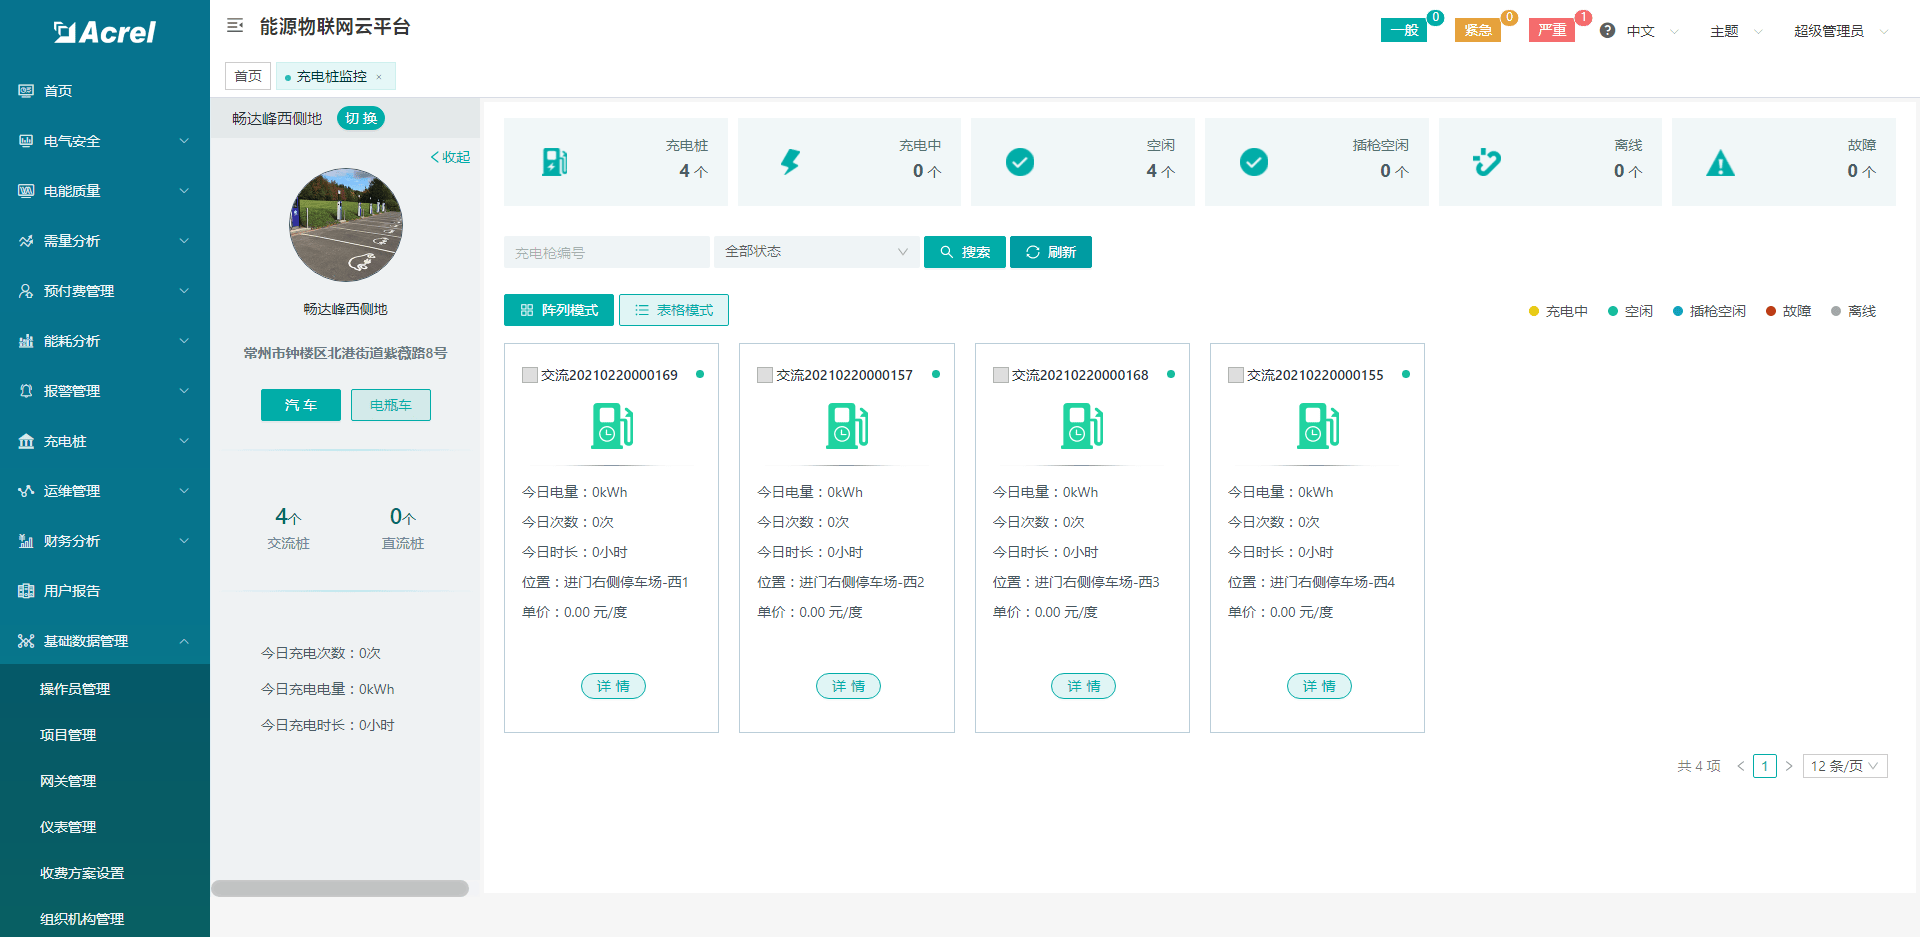1920x937 pixels.
Task: Click charger icon of pile 20210220000169
Action: click(612, 426)
